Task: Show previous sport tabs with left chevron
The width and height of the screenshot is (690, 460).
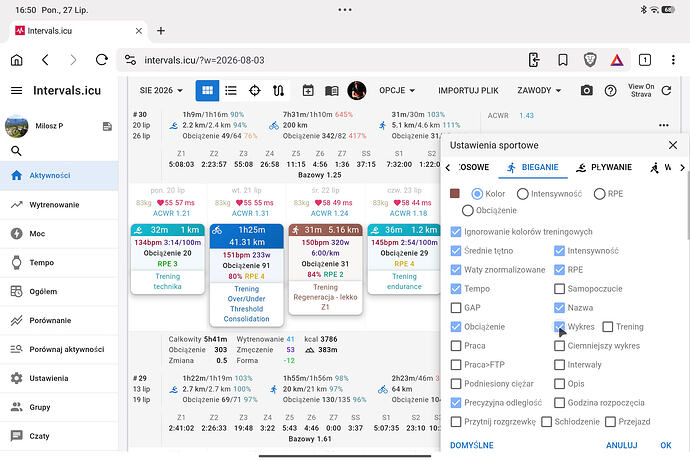Action: point(448,167)
